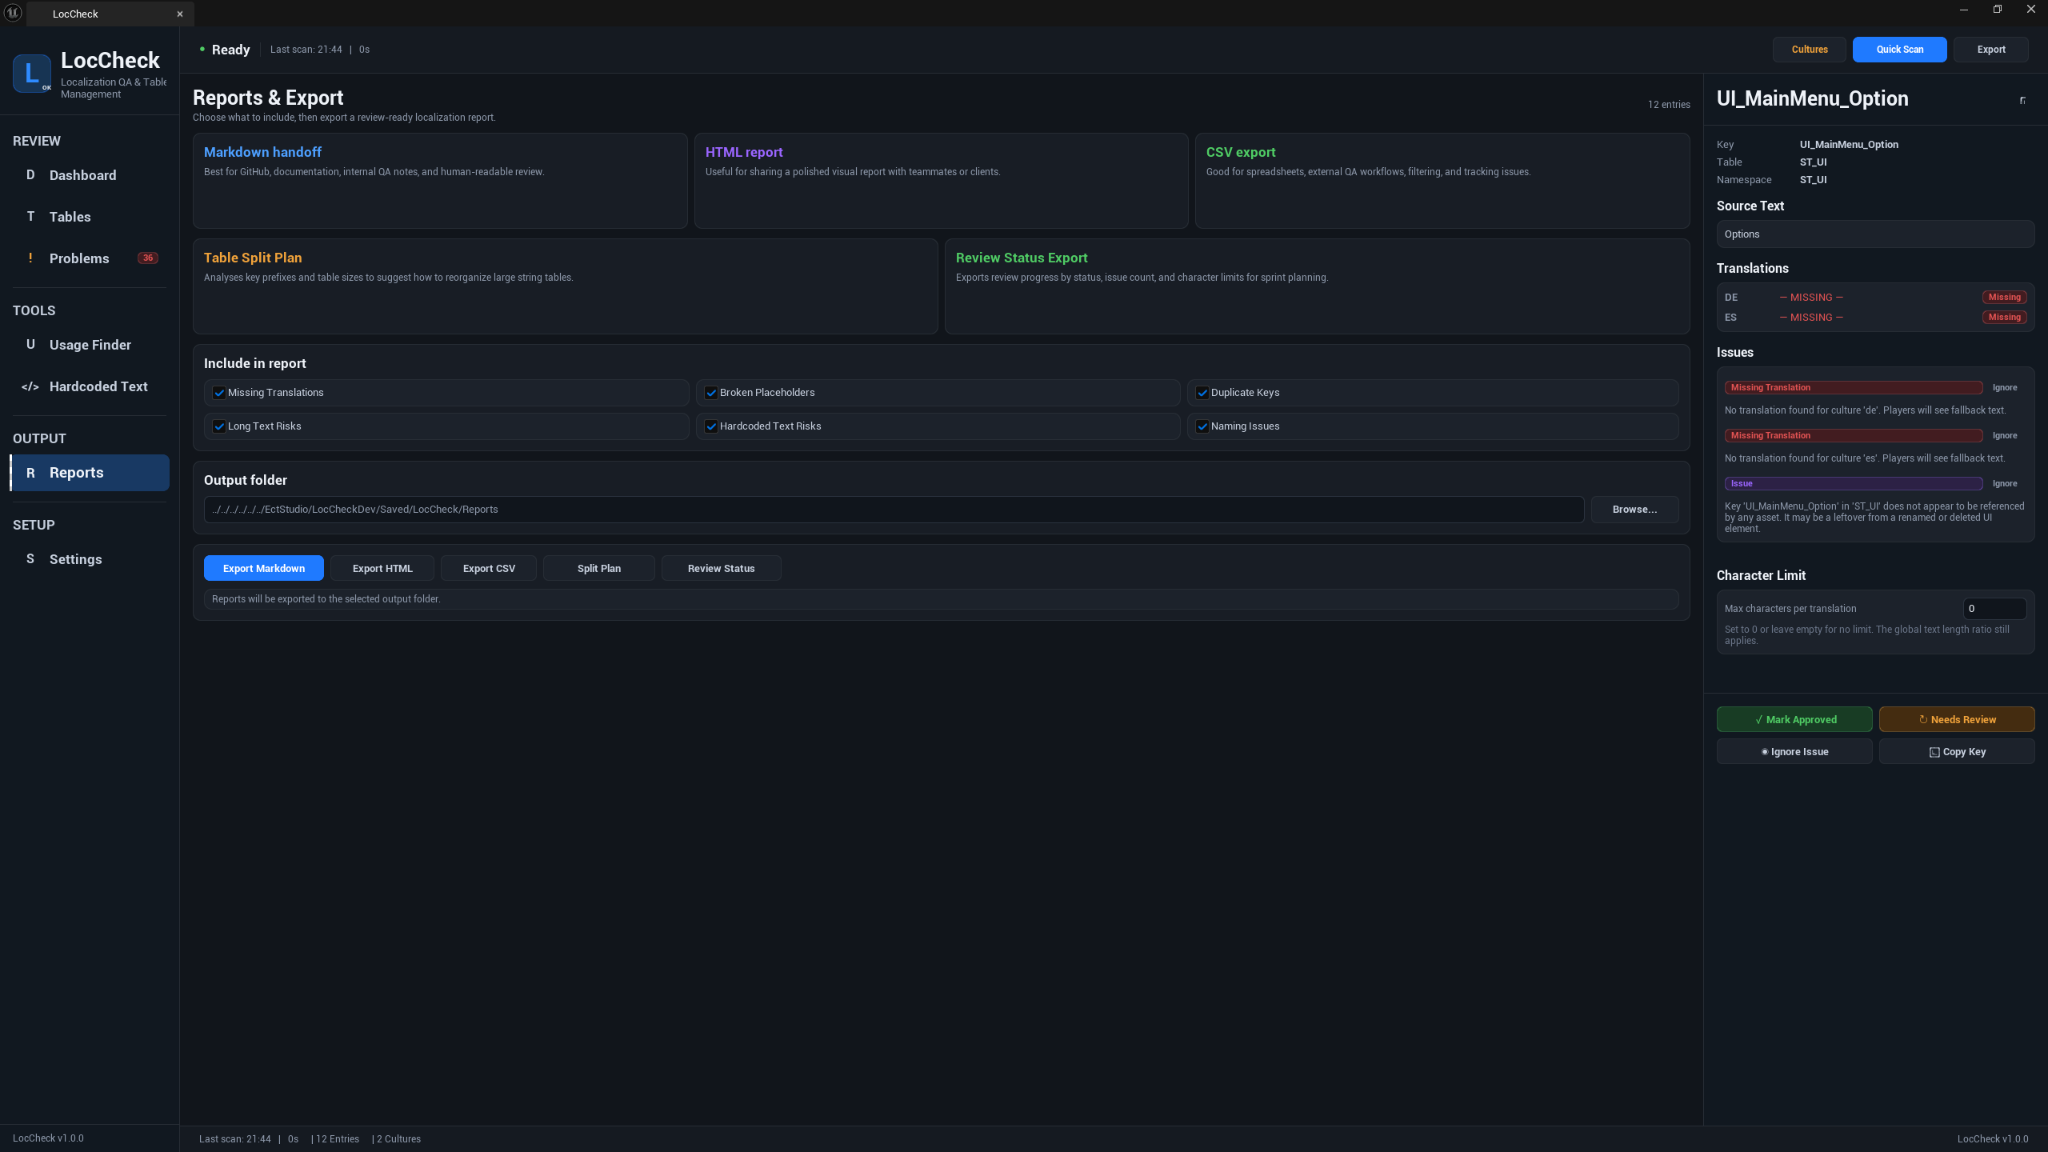
Task: Click the Tables 'T' sidebar icon
Action: [x=30, y=217]
